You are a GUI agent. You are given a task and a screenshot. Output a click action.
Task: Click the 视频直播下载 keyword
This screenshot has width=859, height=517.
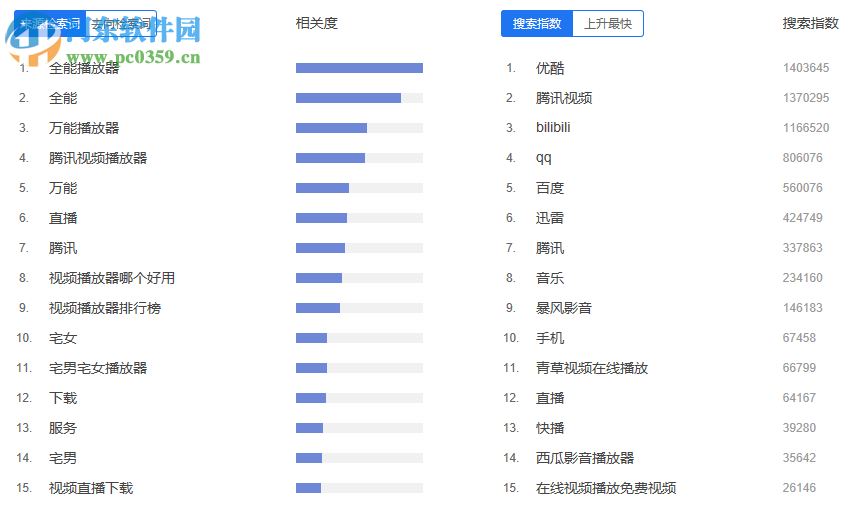(x=91, y=488)
